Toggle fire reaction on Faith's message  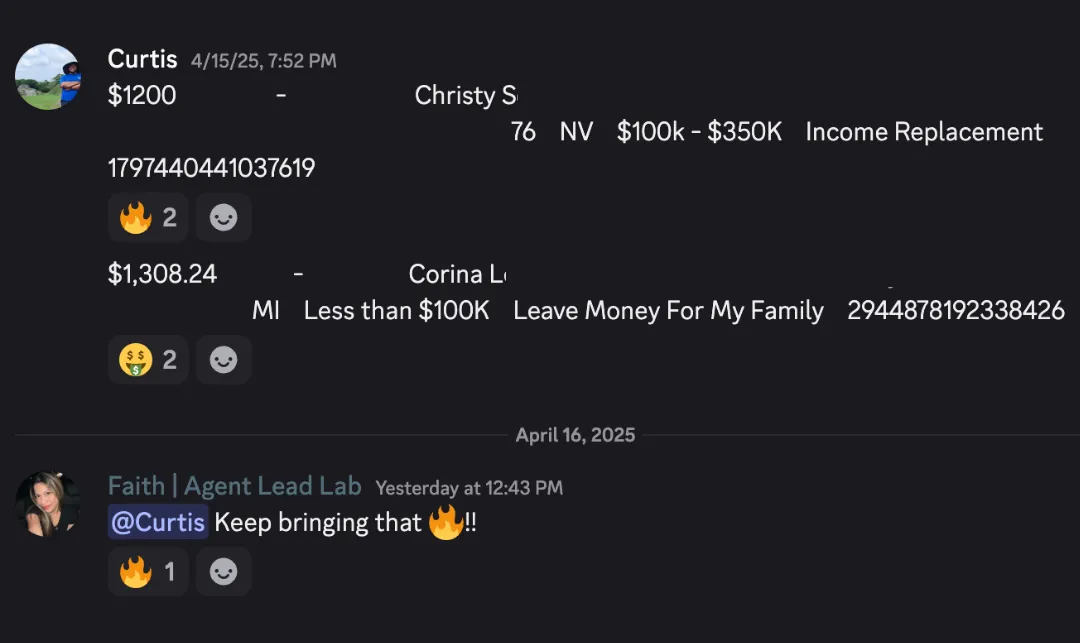point(147,572)
